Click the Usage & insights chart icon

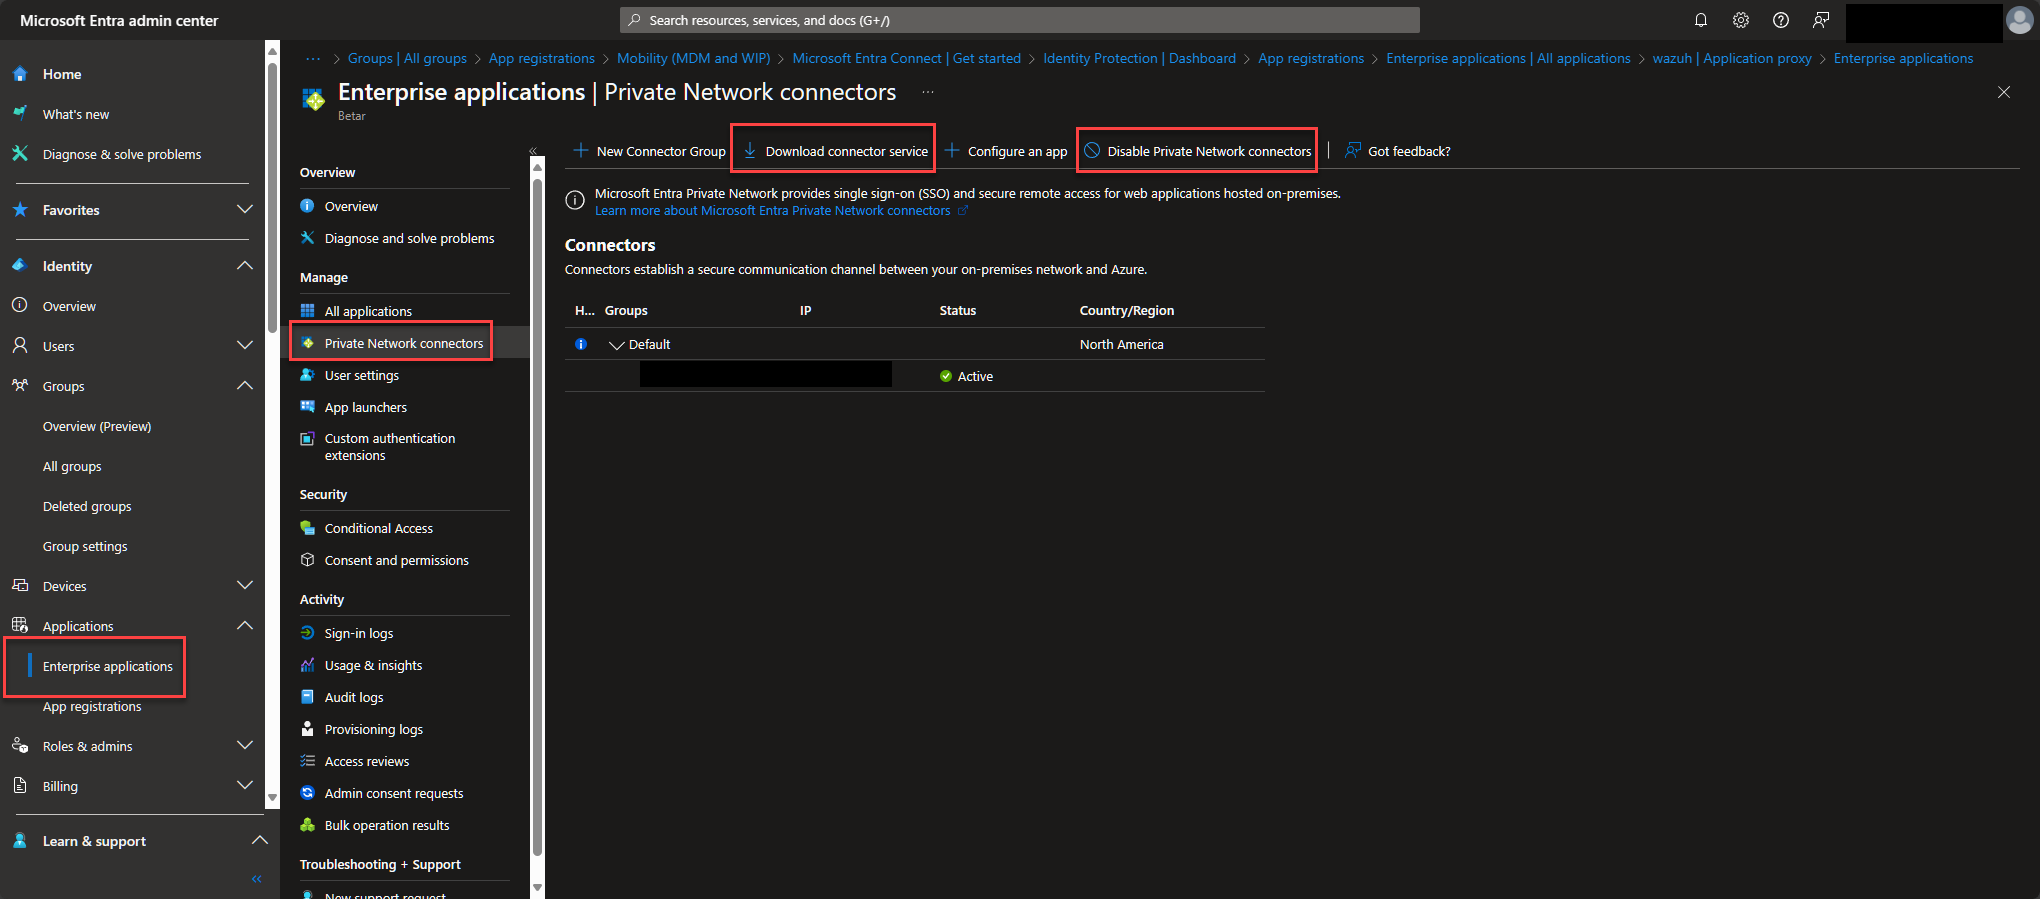(308, 665)
